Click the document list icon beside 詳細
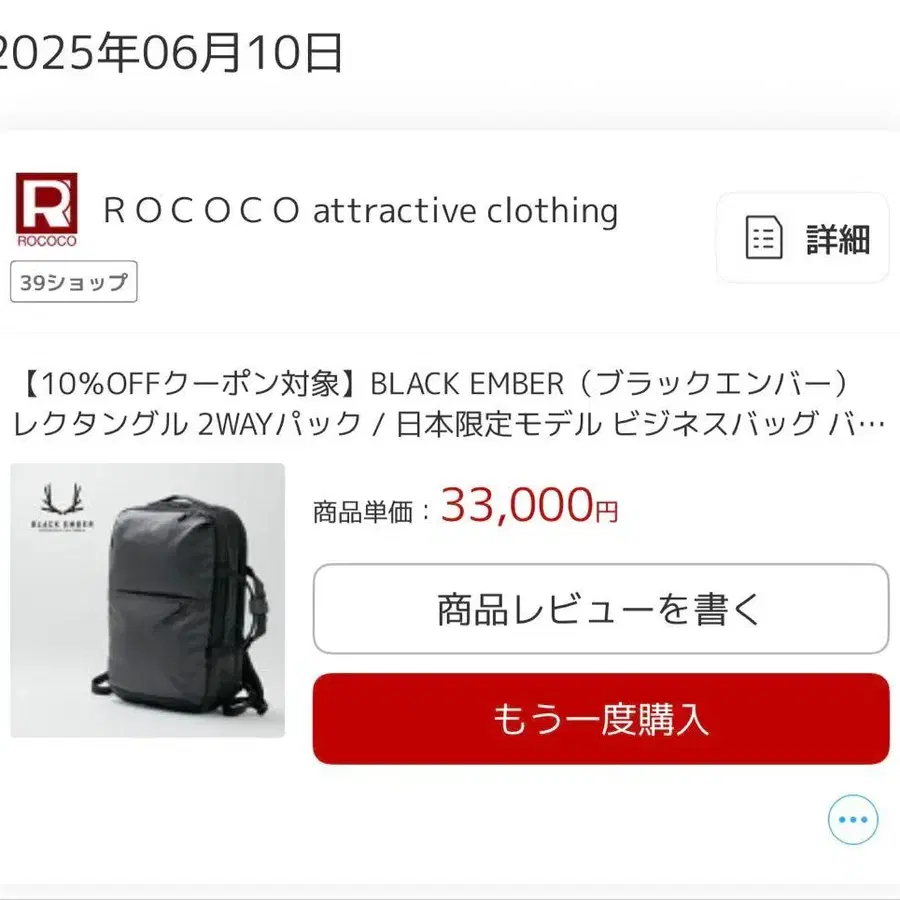Screen dimensions: 900x900 click(x=763, y=238)
